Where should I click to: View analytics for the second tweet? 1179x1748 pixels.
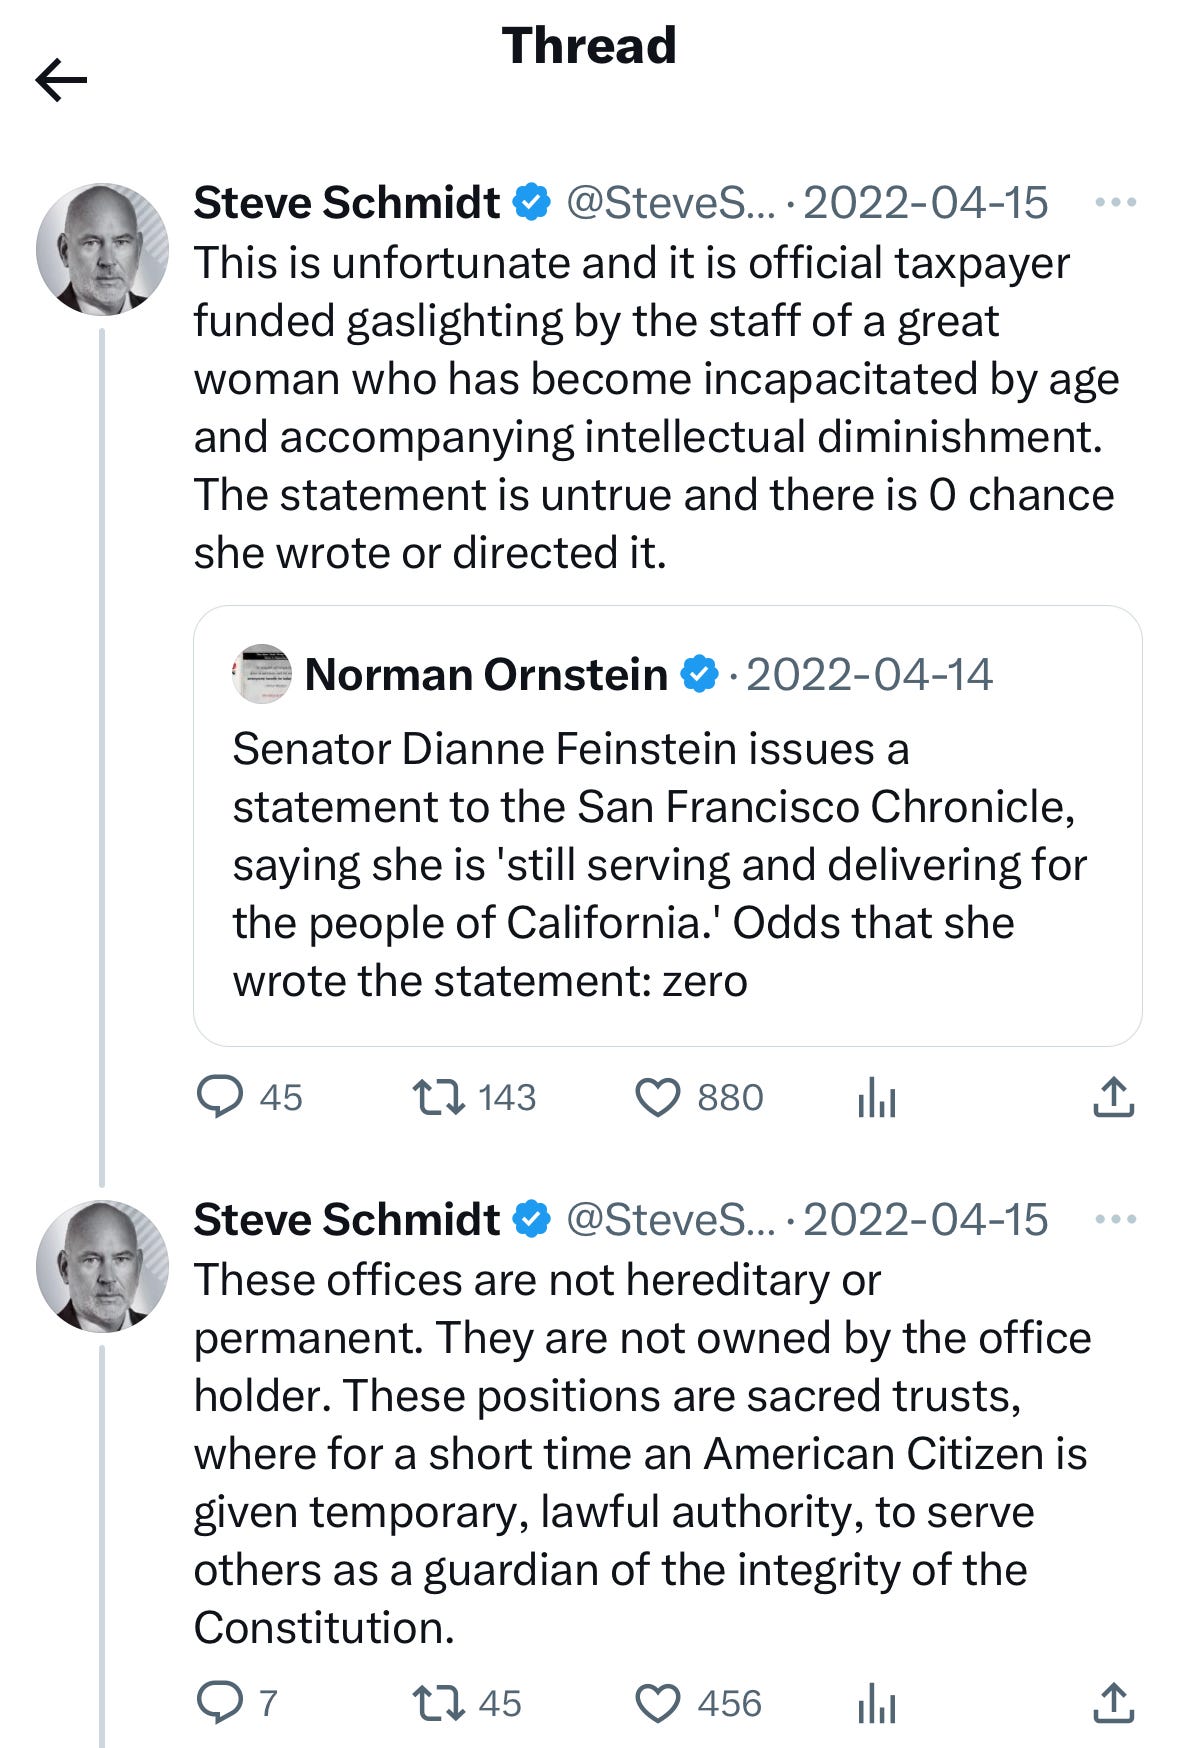pyautogui.click(x=876, y=1705)
